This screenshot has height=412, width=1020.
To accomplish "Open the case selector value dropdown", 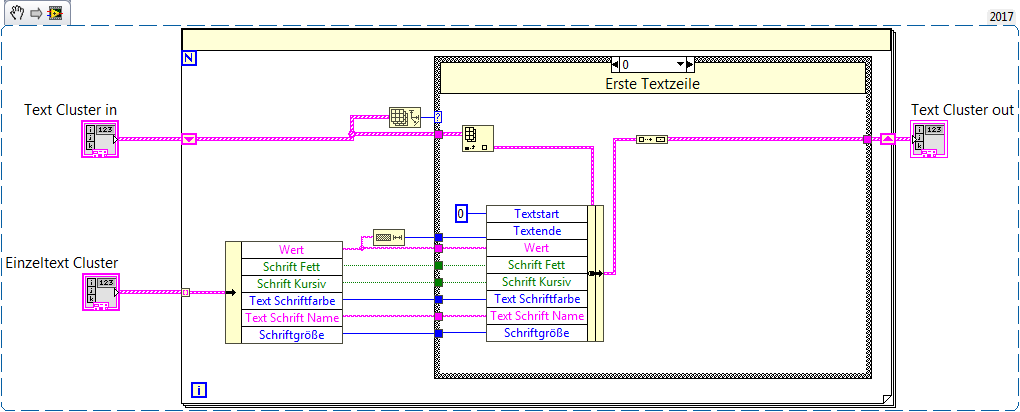I will pyautogui.click(x=681, y=64).
